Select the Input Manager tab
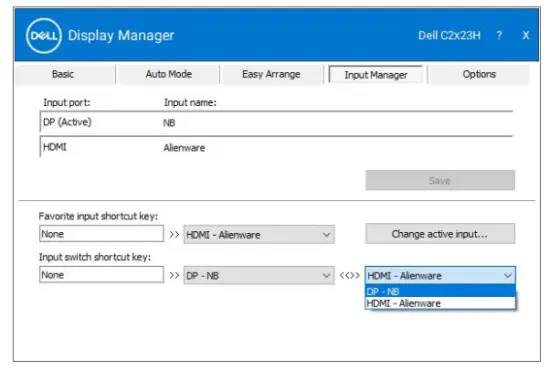 [x=376, y=75]
